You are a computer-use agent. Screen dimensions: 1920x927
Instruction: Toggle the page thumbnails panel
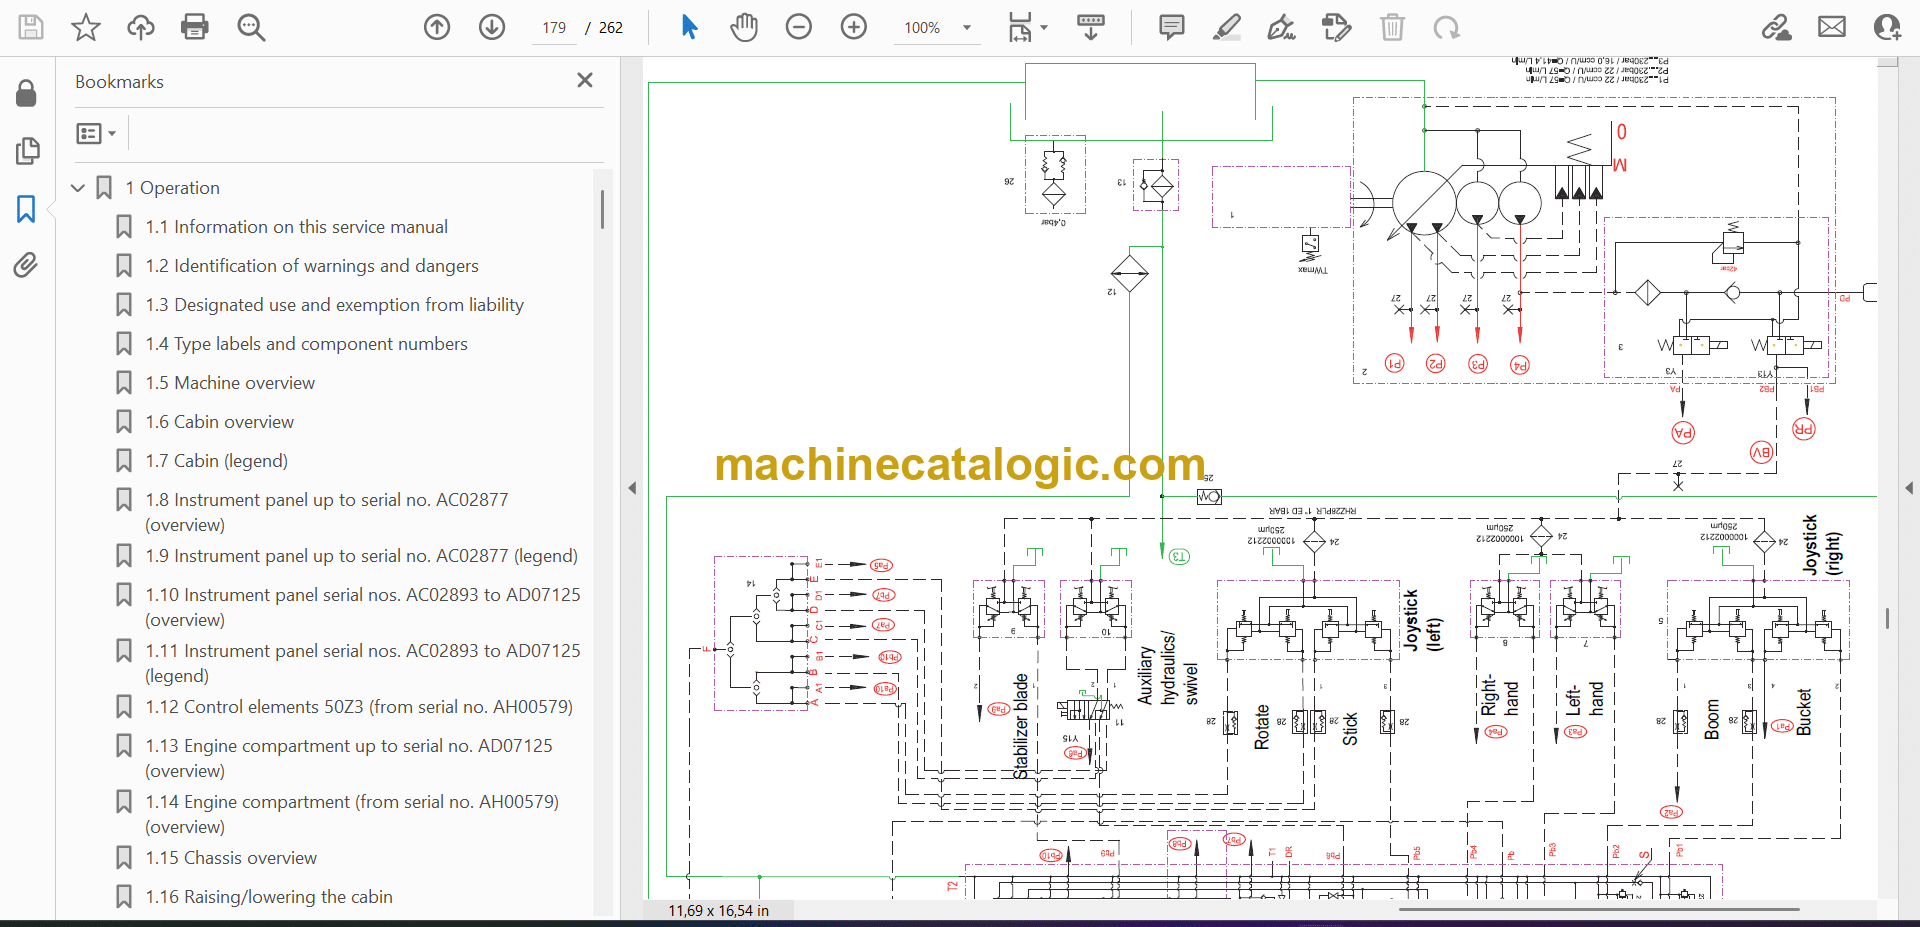point(27,151)
